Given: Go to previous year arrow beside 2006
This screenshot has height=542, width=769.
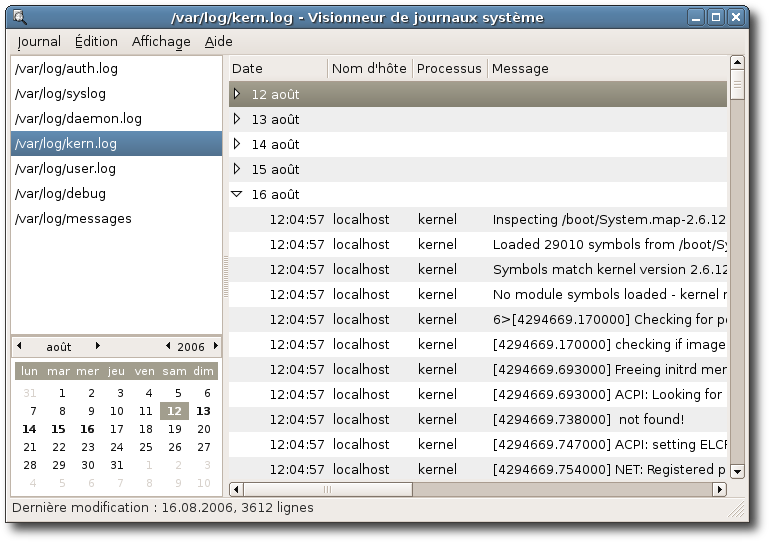Looking at the screenshot, I should tap(167, 346).
